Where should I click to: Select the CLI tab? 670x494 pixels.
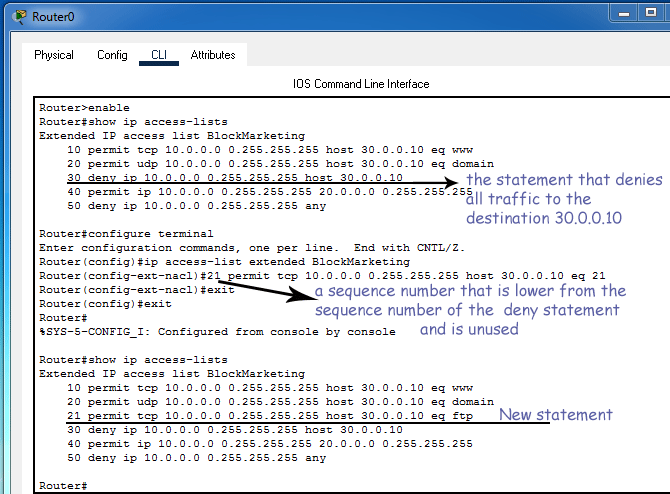point(159,55)
